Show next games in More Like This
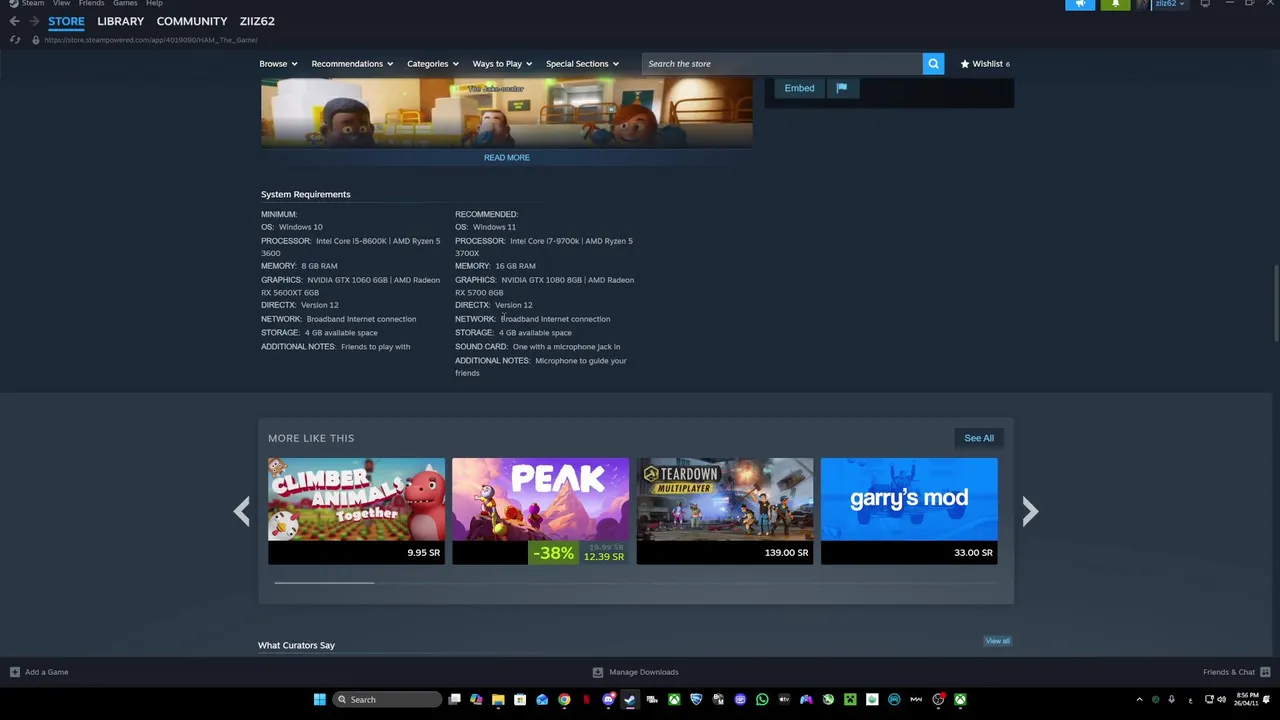The width and height of the screenshot is (1280, 720). coord(1030,511)
